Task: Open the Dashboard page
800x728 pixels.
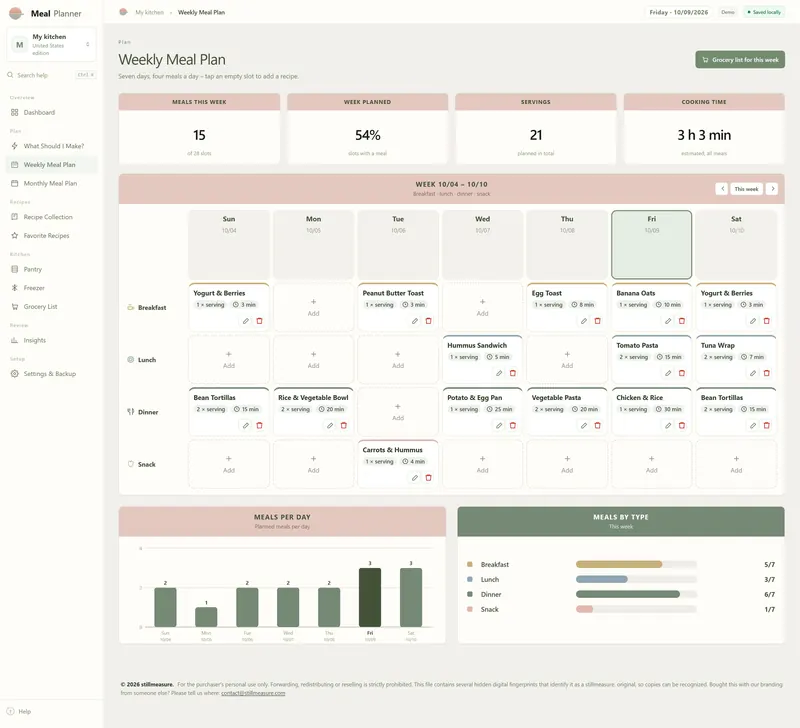Action: [52, 112]
